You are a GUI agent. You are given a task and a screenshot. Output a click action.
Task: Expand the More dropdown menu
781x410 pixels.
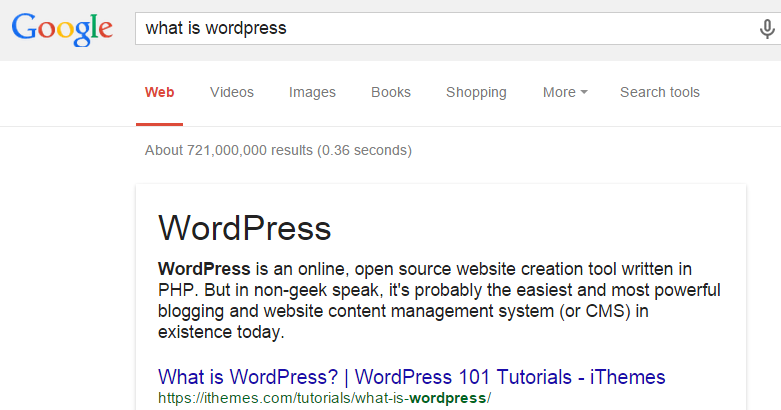(x=565, y=92)
